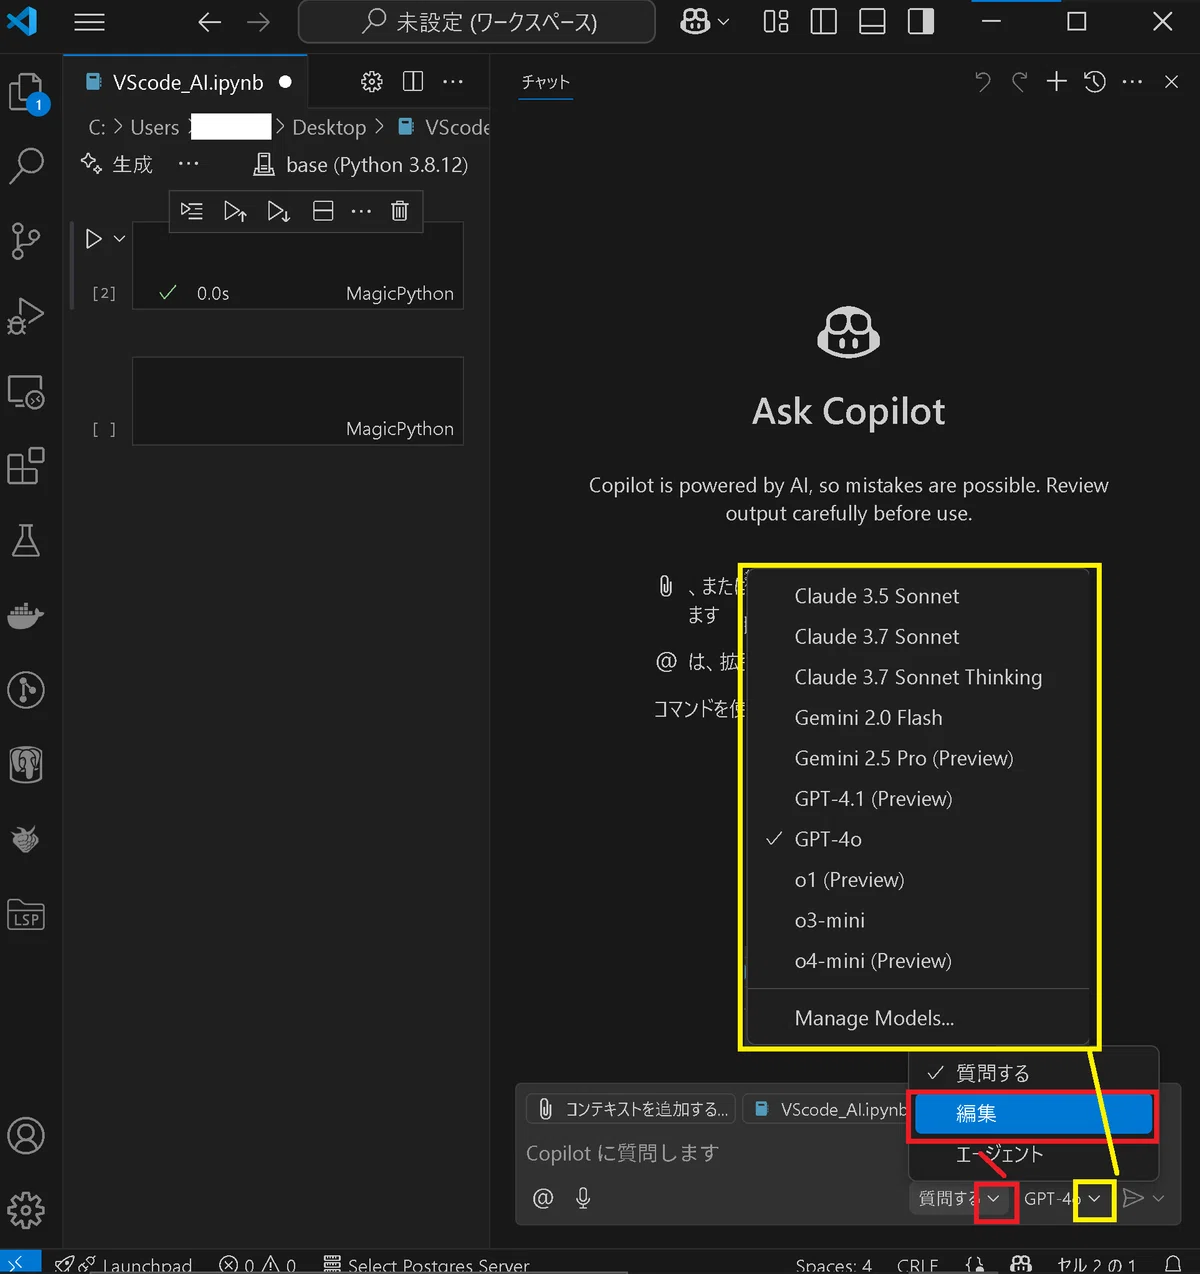
Task: Show chat history clock icon
Action: tap(1095, 82)
